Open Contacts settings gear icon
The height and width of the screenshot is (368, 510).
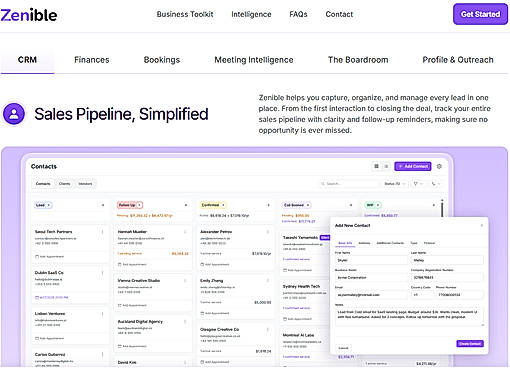439,166
